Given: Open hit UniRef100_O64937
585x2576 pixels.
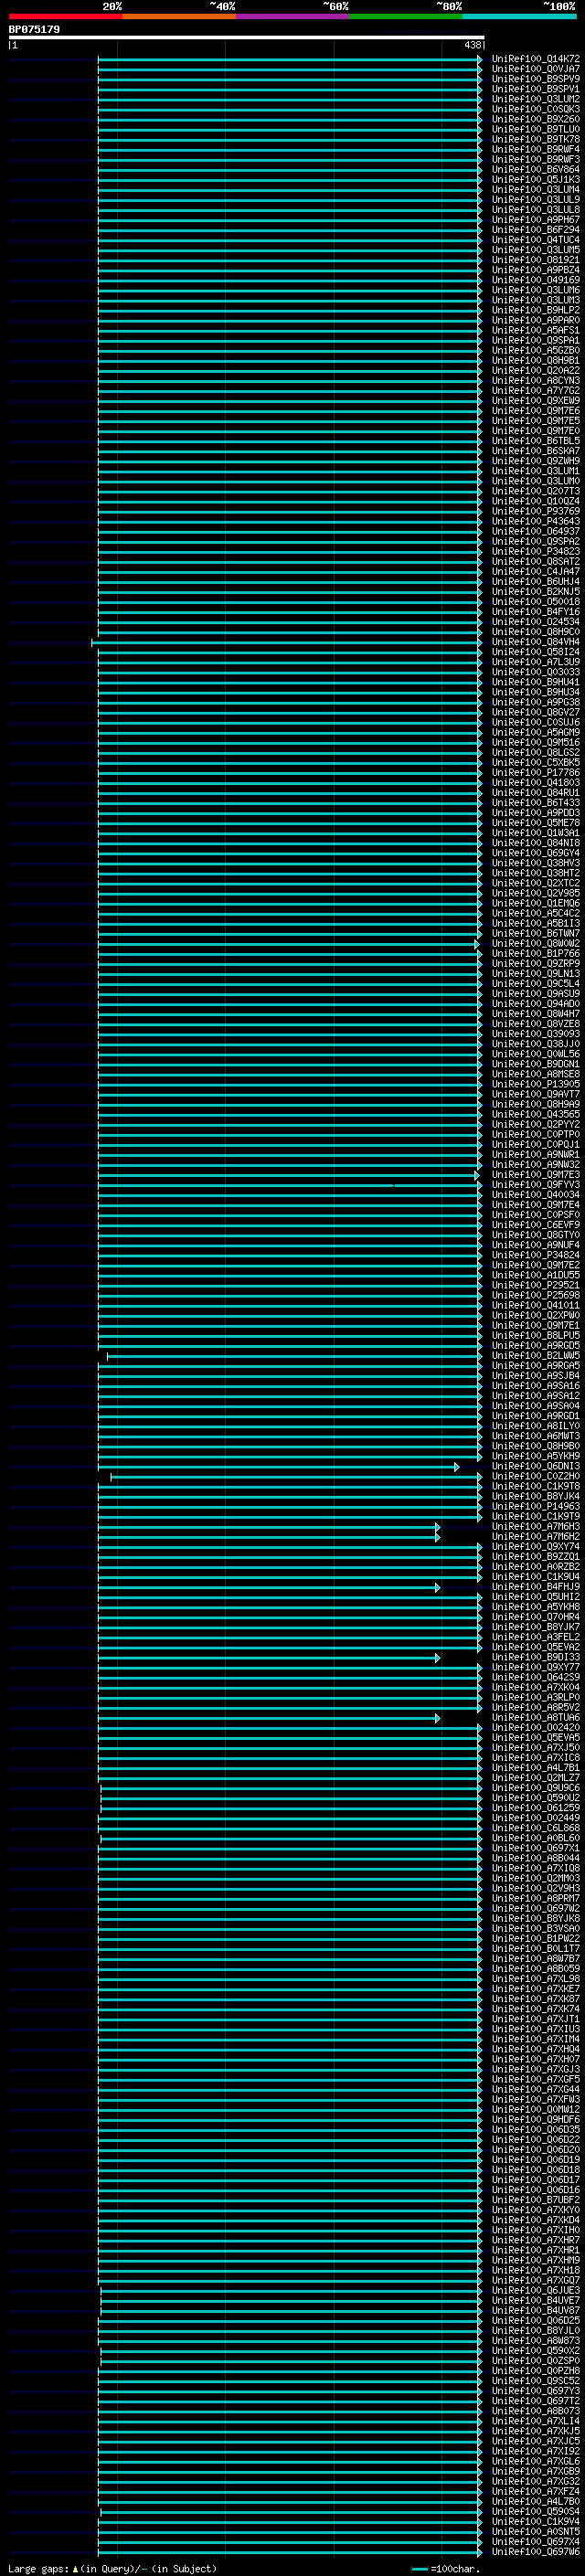Looking at the screenshot, I should (536, 532).
